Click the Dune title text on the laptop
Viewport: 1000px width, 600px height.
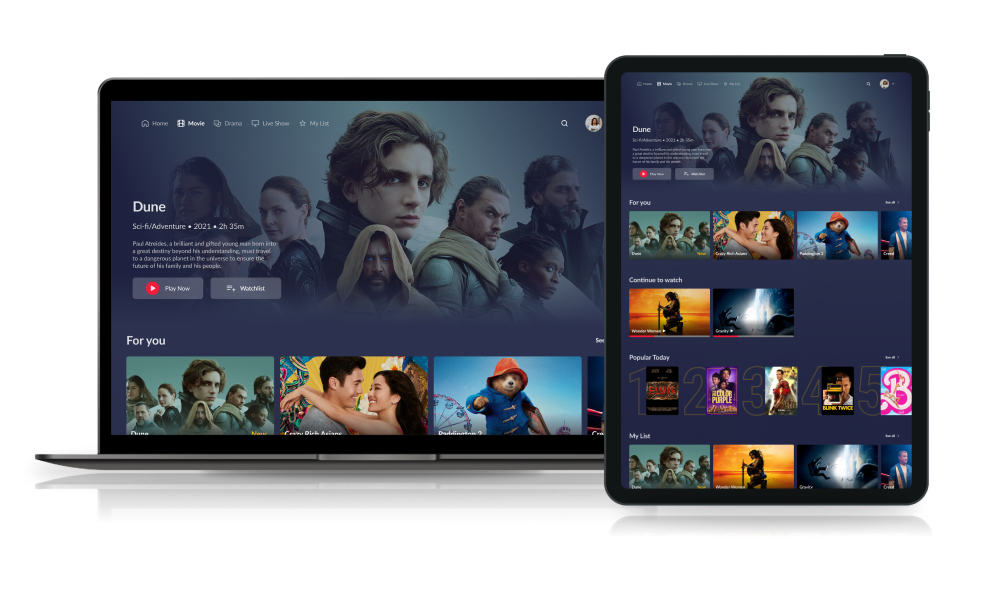click(x=149, y=207)
